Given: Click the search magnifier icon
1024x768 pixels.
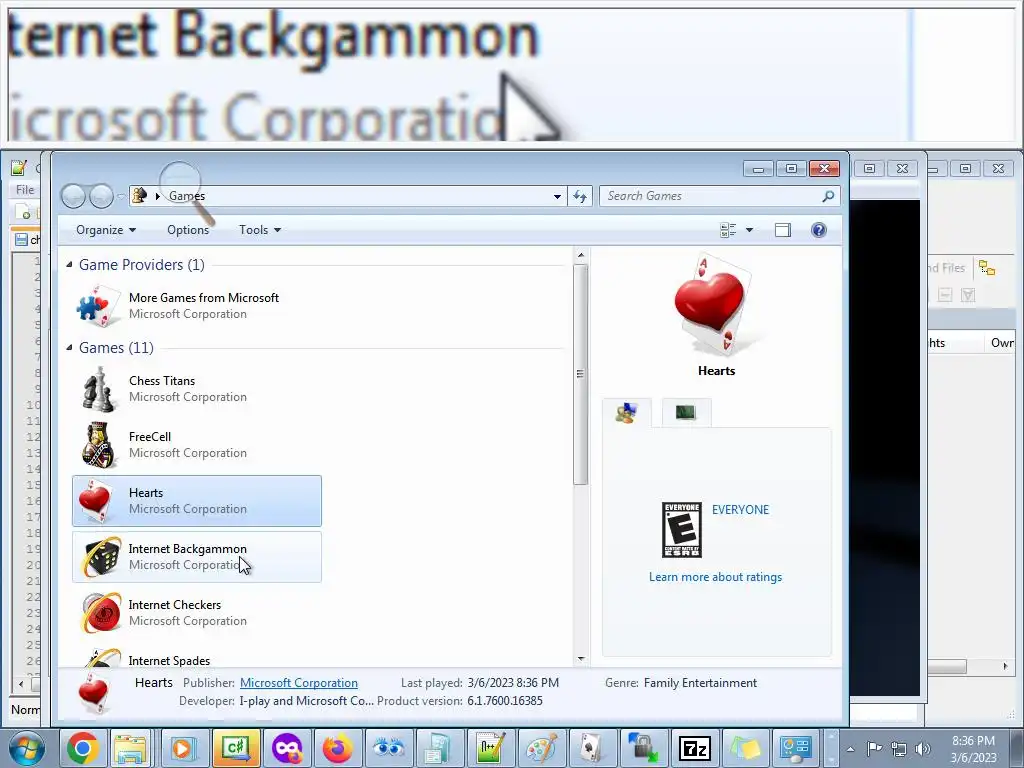Looking at the screenshot, I should tap(828, 196).
